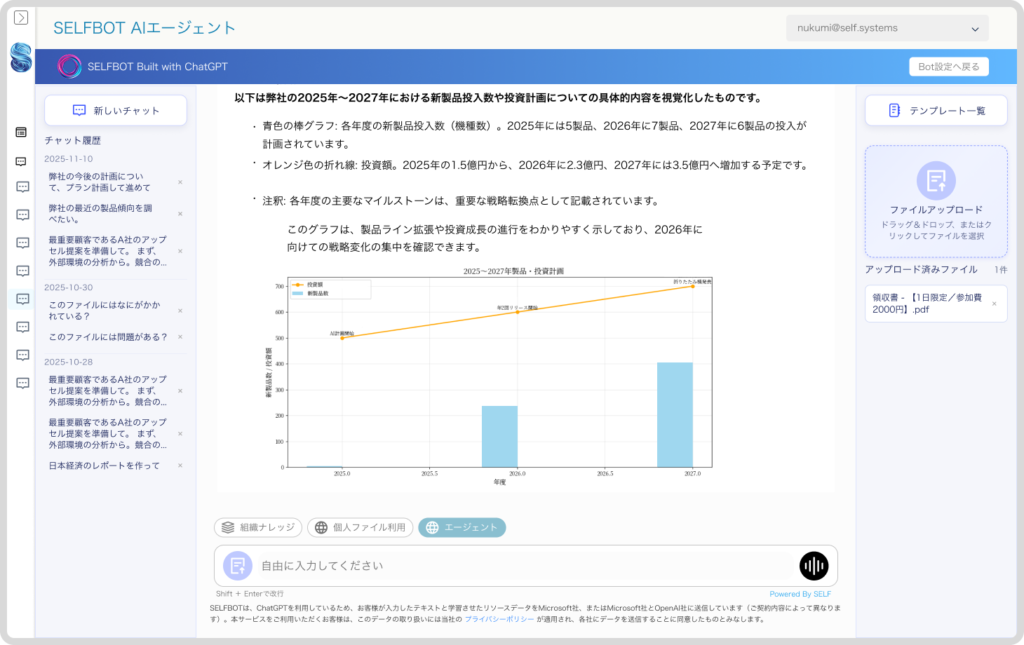Toggle the 組織ナレッジ mode
The height and width of the screenshot is (645, 1024).
[x=258, y=527]
